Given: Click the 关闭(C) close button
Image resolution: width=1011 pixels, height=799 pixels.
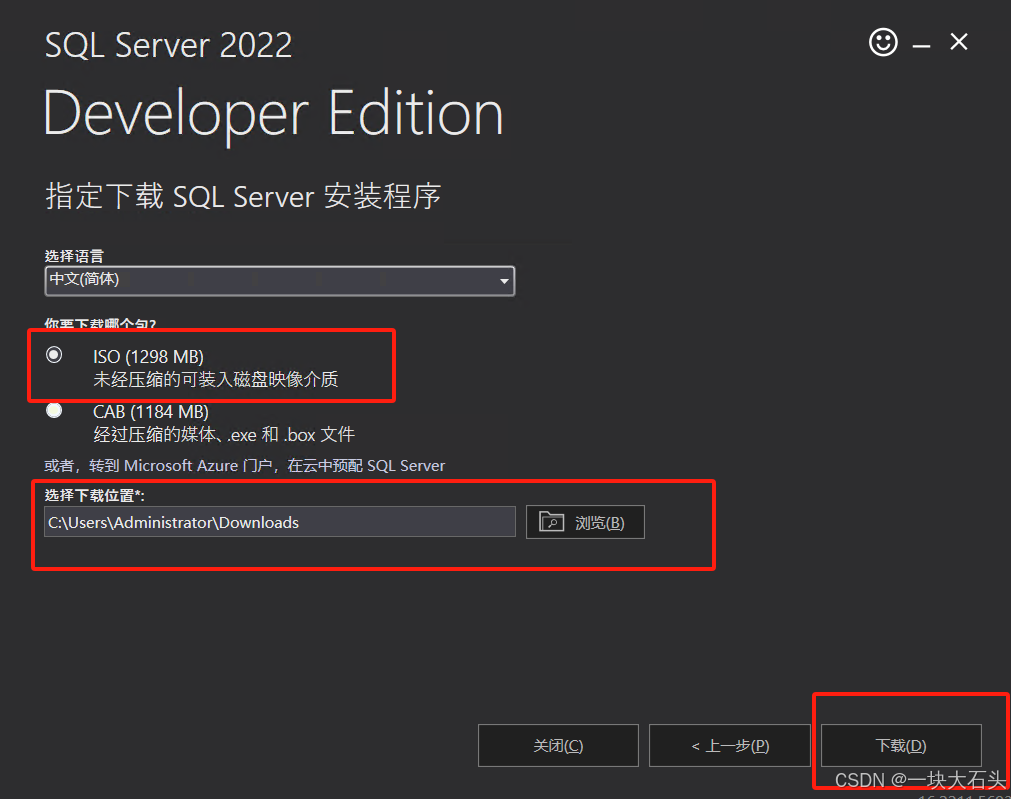Looking at the screenshot, I should 558,745.
